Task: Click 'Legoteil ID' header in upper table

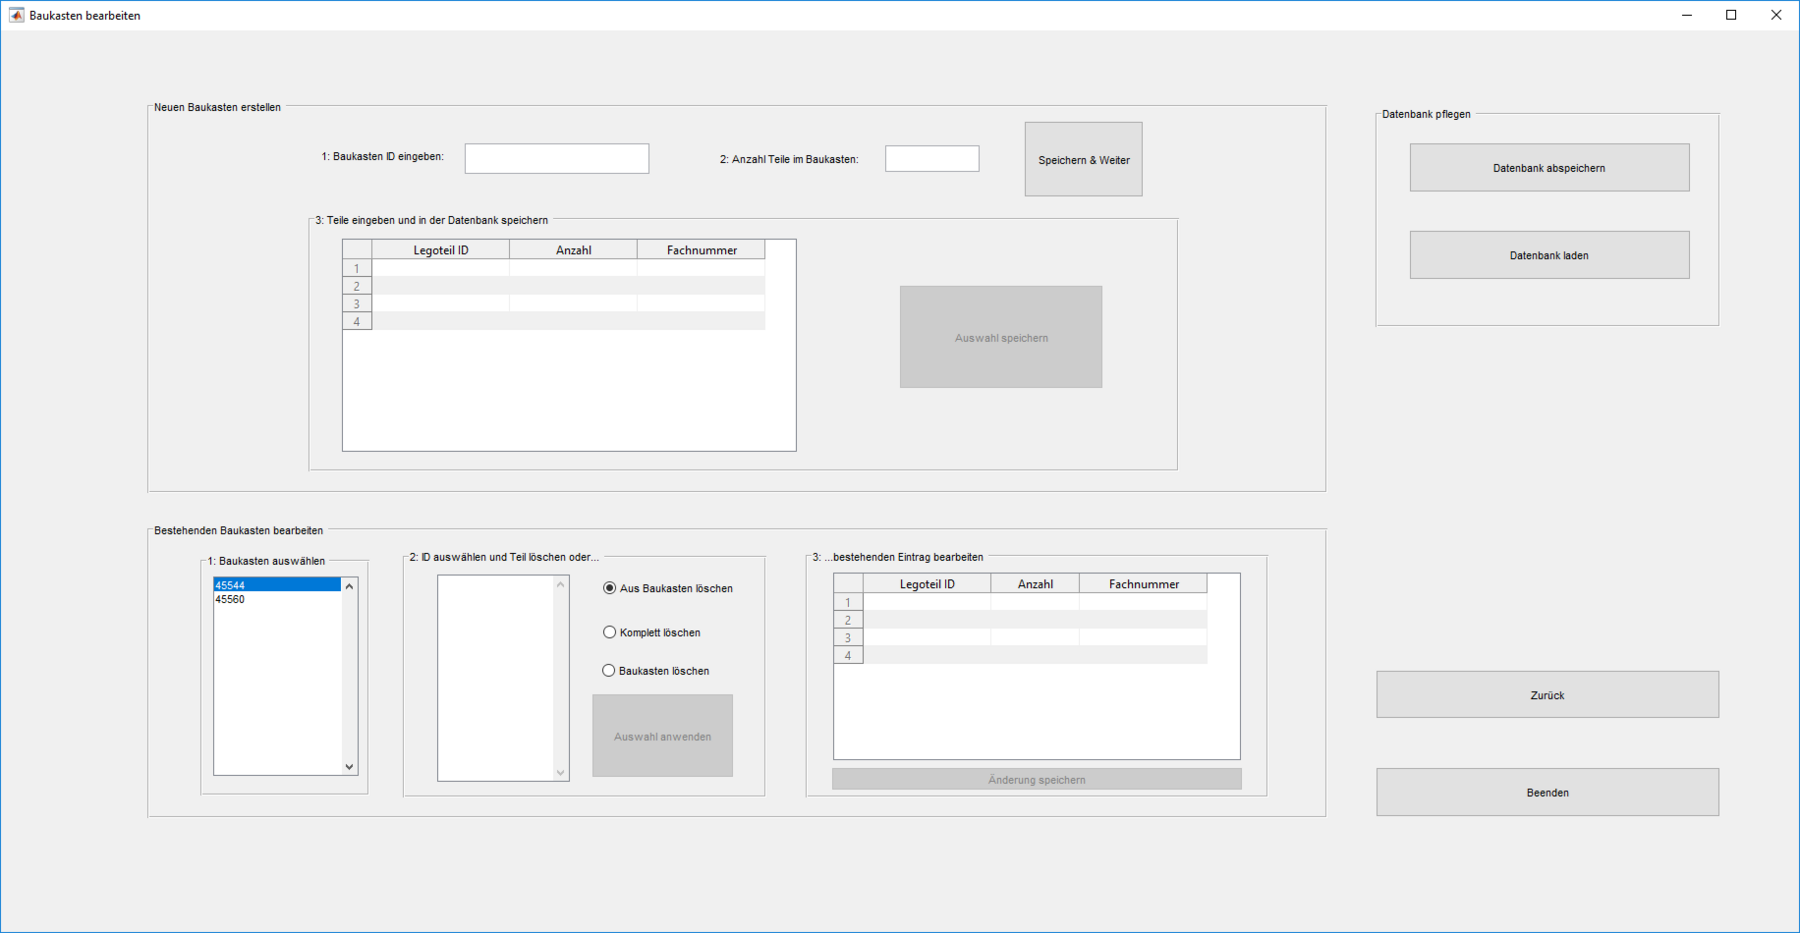Action: click(440, 250)
